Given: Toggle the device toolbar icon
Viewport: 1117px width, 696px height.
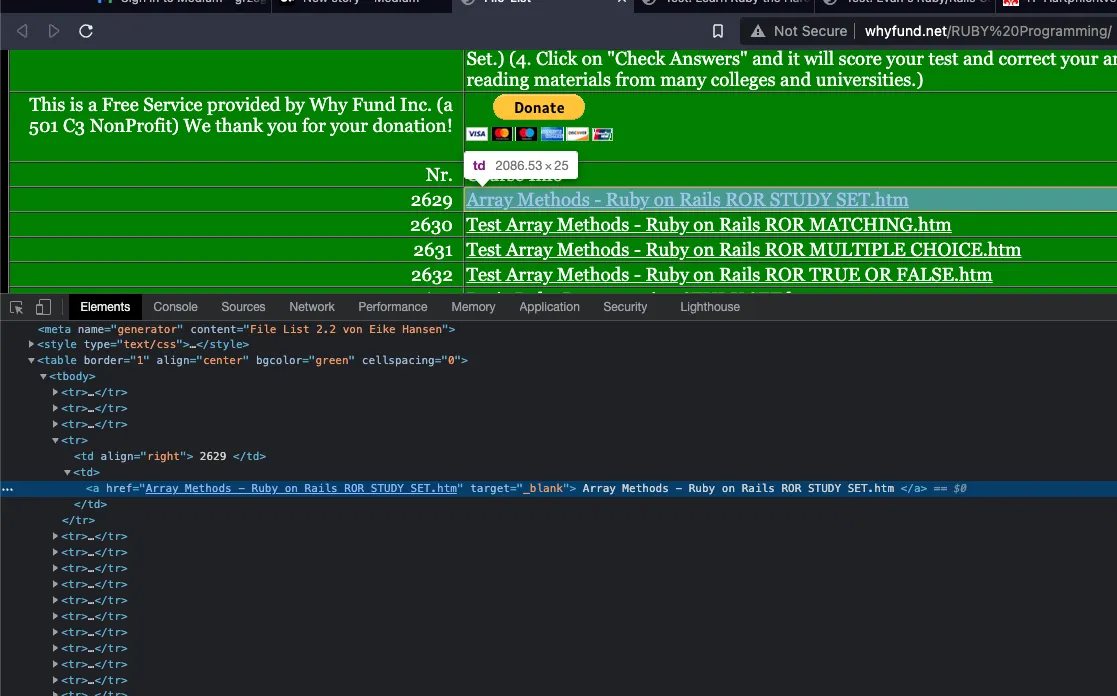Looking at the screenshot, I should (43, 307).
